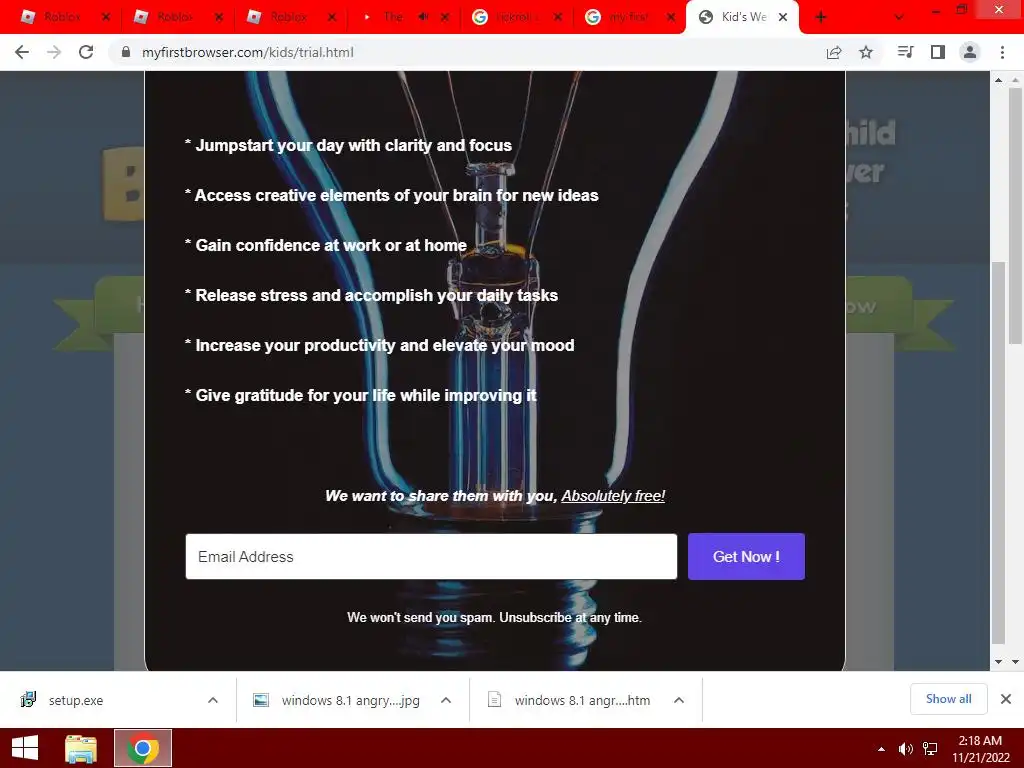
Task: Open the Chrome three-dot menu
Action: click(x=1002, y=52)
